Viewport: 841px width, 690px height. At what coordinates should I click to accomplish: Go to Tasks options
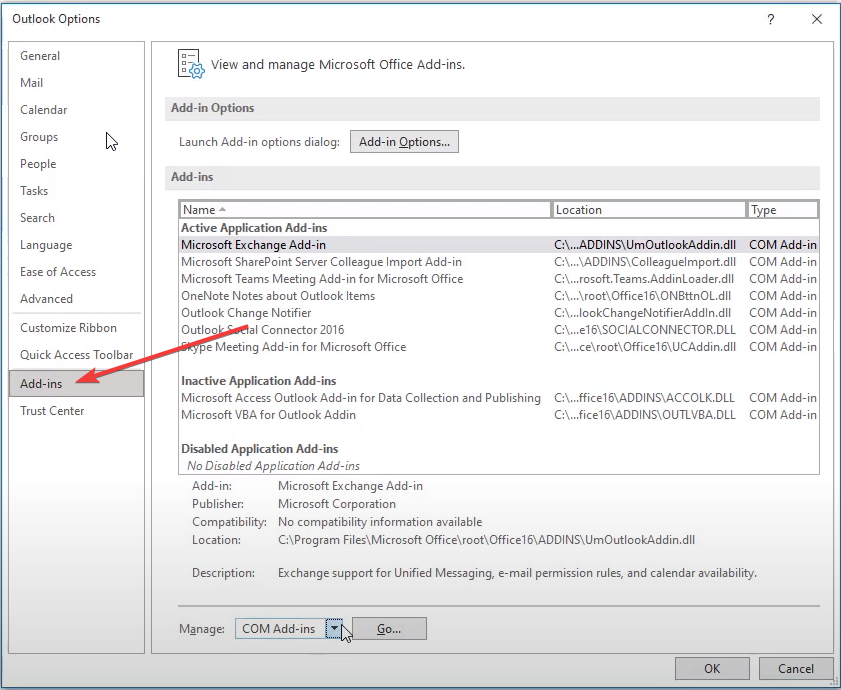(76, 190)
